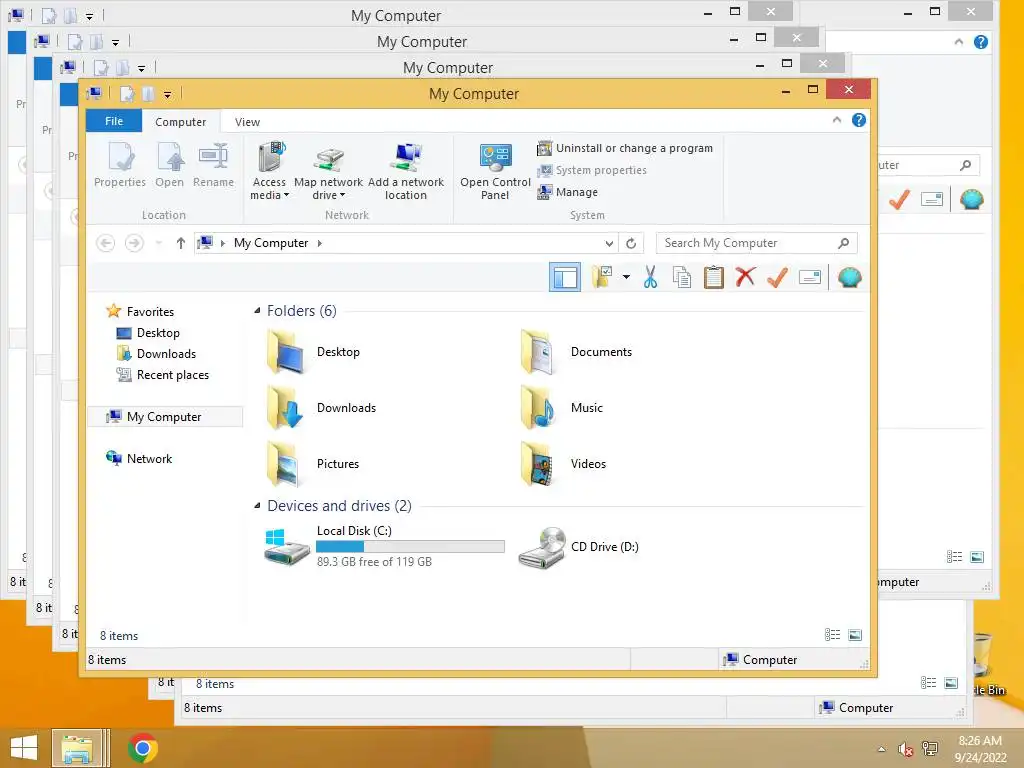Screen dimensions: 1024x768
Task: Open Help with question mark icon
Action: (859, 120)
